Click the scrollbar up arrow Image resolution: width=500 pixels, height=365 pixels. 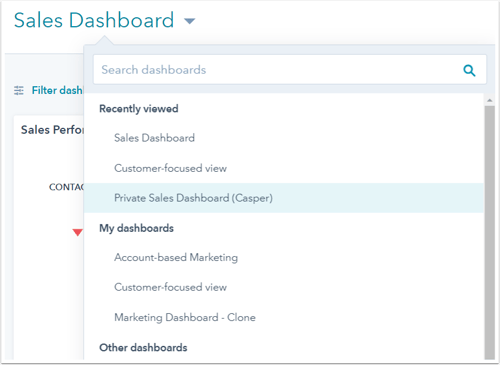pyautogui.click(x=490, y=100)
